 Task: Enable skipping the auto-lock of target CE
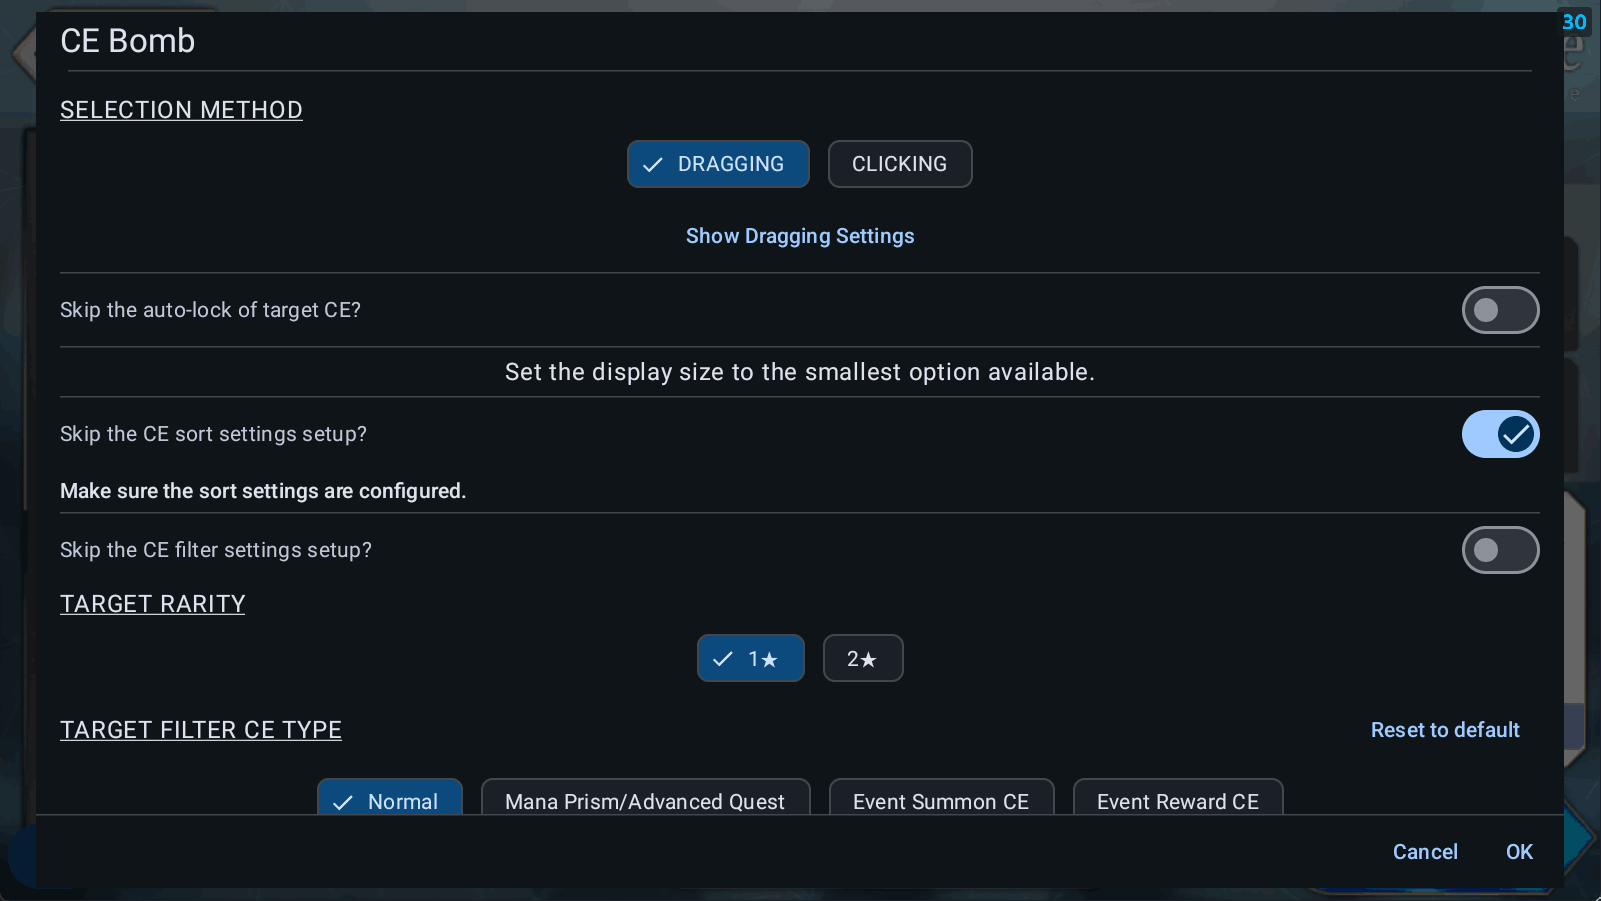(1500, 310)
